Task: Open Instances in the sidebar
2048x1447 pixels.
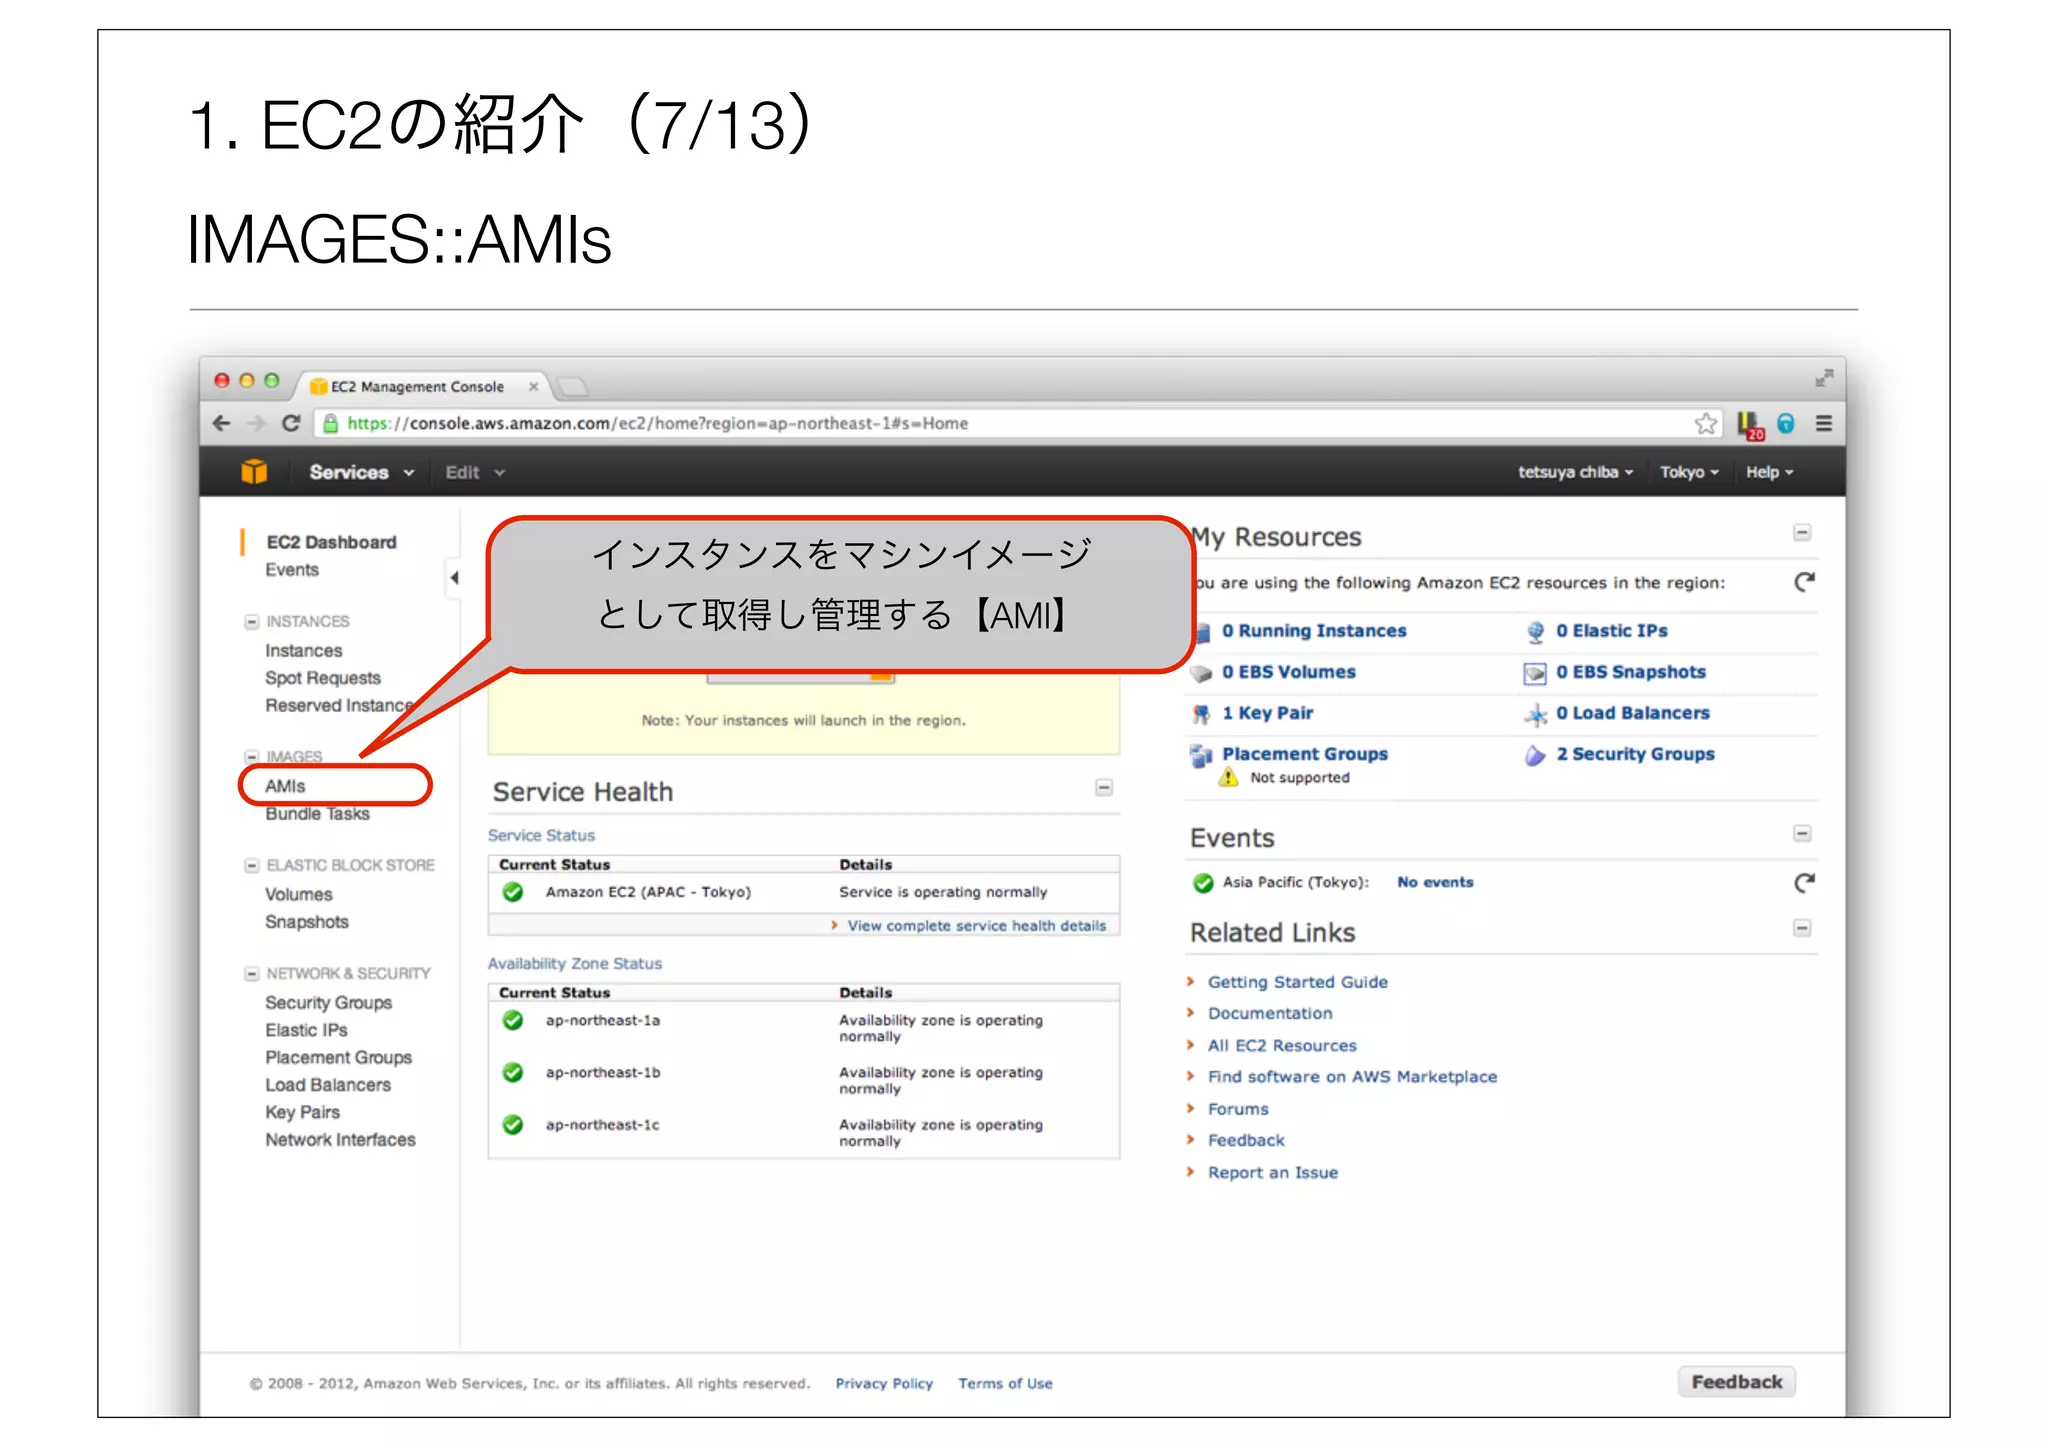Action: (x=303, y=650)
